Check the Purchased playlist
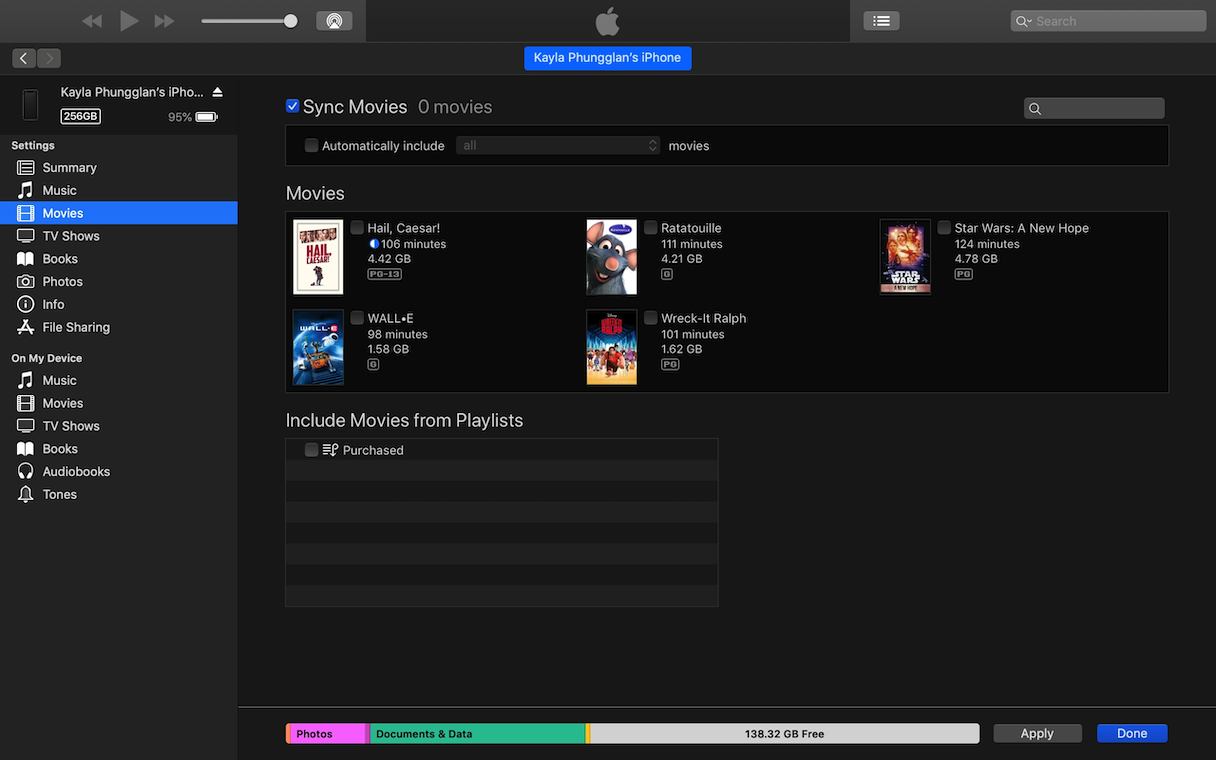This screenshot has width=1216, height=760. click(311, 450)
